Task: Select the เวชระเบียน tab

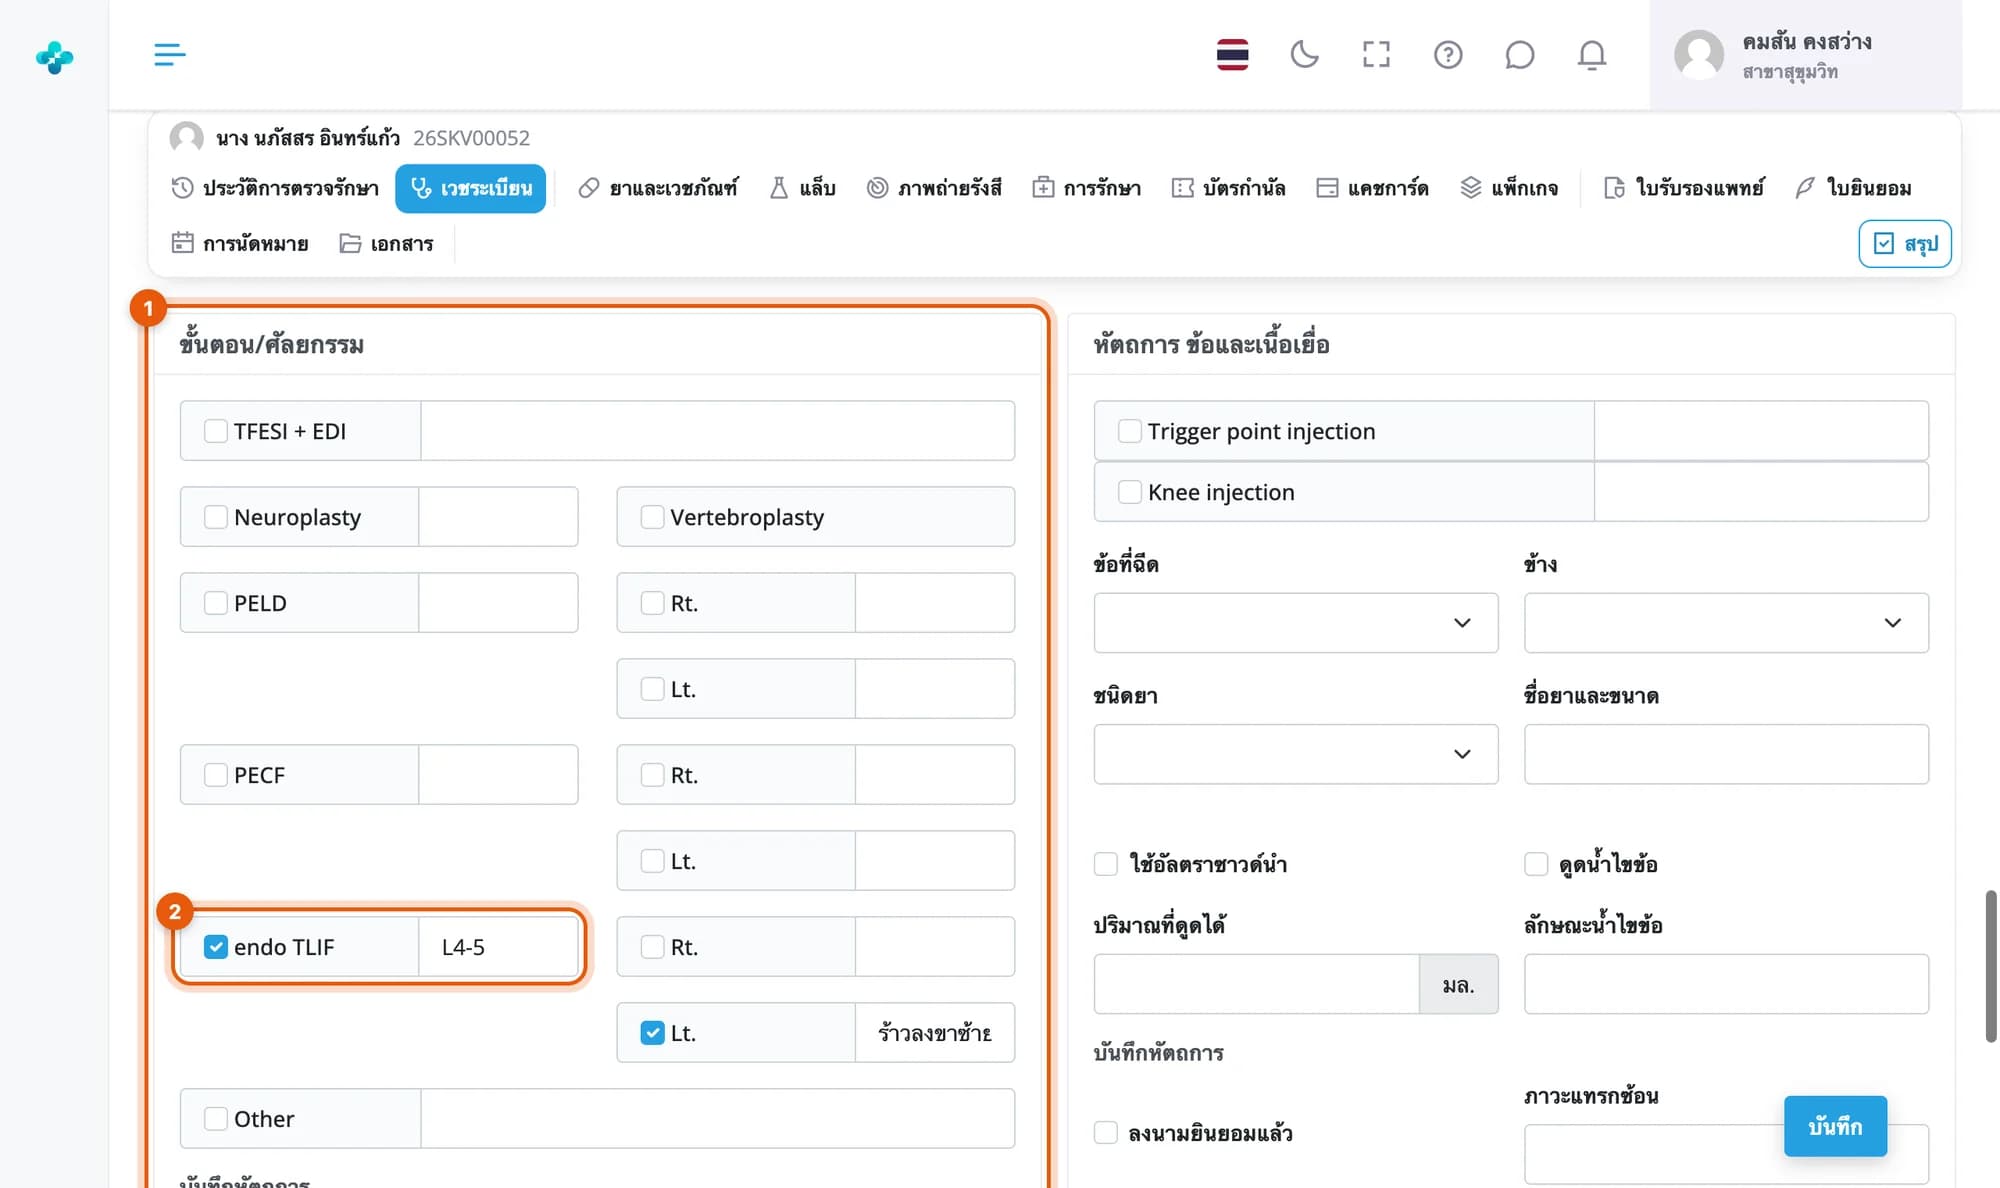Action: [470, 188]
